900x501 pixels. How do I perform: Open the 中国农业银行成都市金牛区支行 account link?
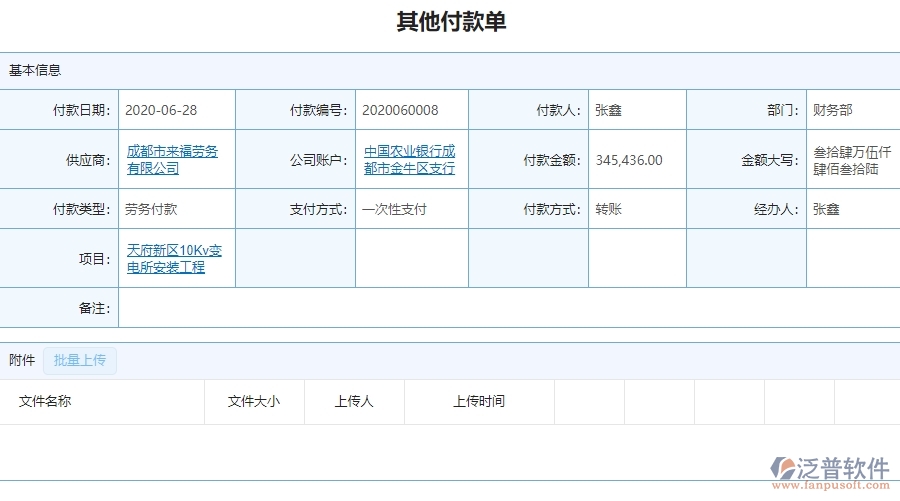[x=409, y=160]
